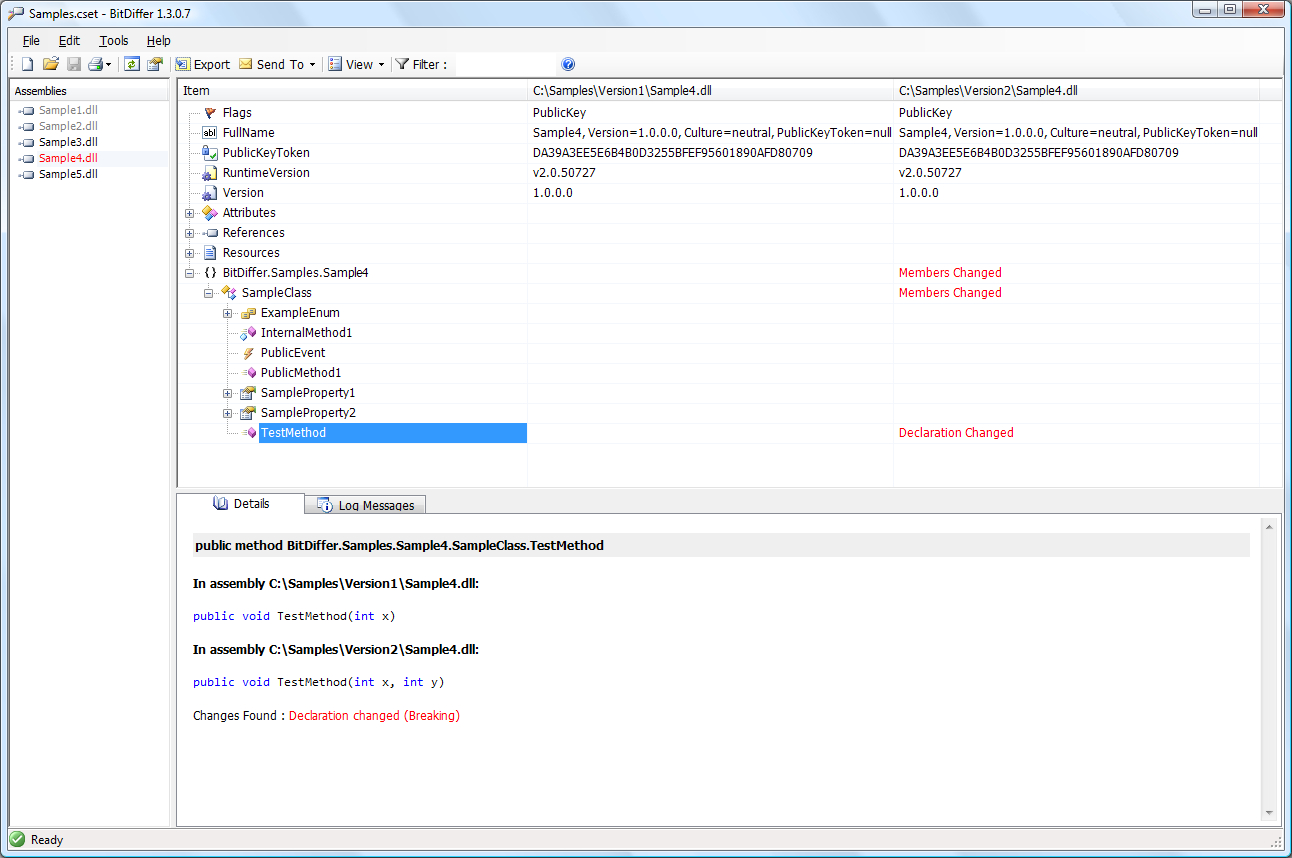Select the TestMethod tree row

click(392, 433)
